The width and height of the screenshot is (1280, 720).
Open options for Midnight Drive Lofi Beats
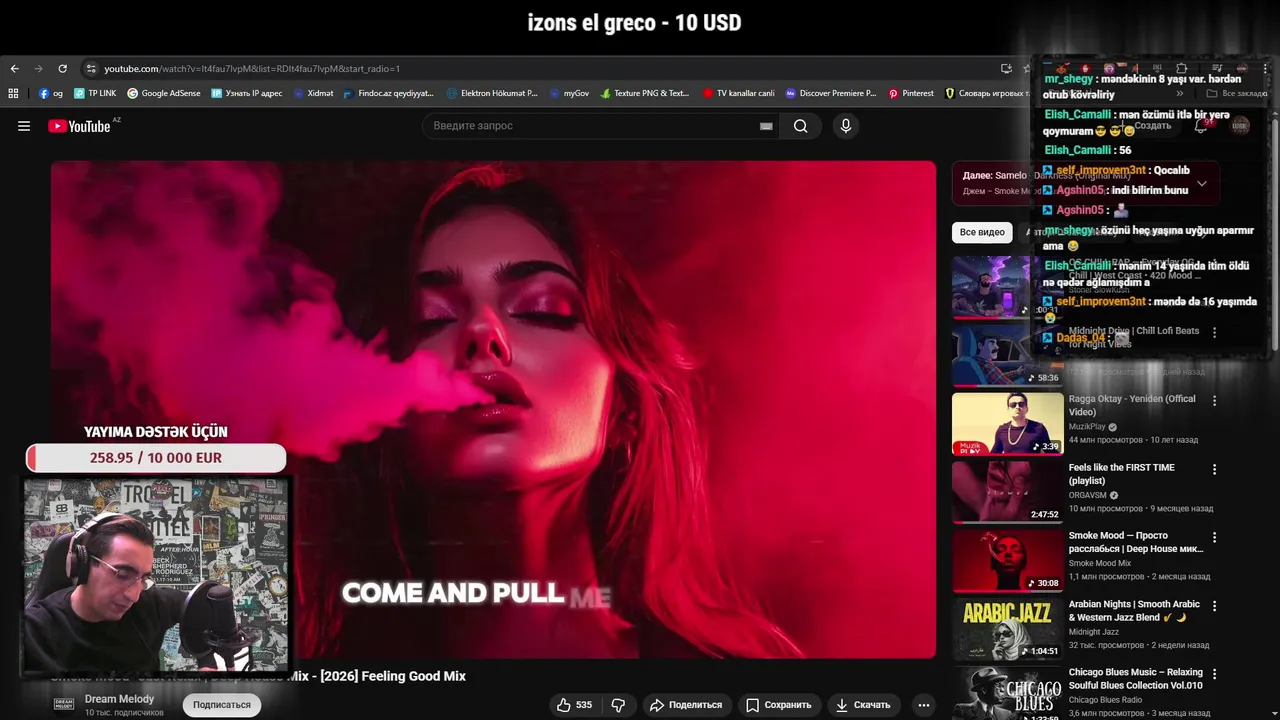click(x=1215, y=332)
